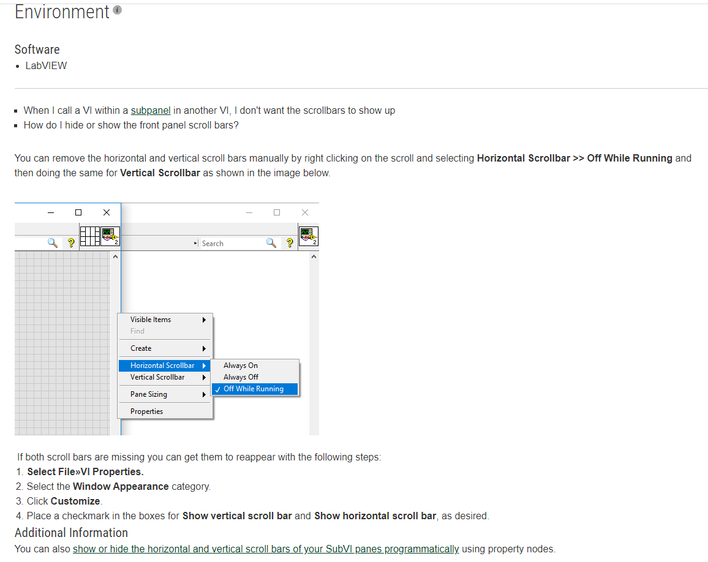Click the search magnifier icon in right window
This screenshot has width=708, height=562.
(271, 243)
